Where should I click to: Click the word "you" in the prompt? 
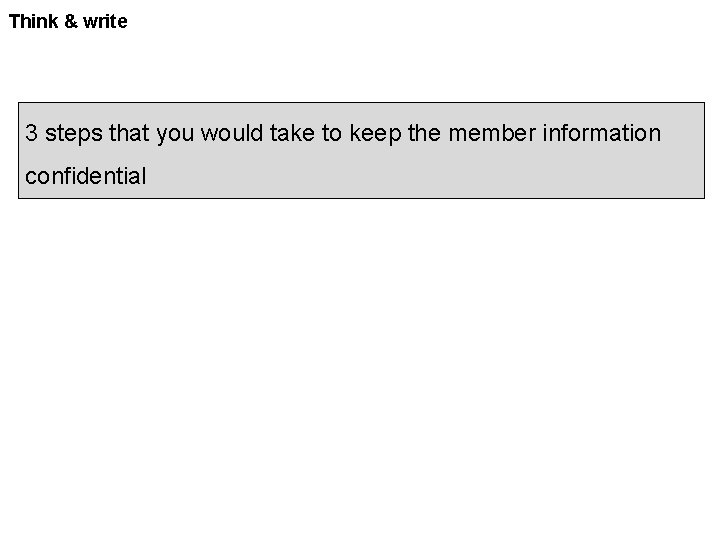click(x=176, y=133)
